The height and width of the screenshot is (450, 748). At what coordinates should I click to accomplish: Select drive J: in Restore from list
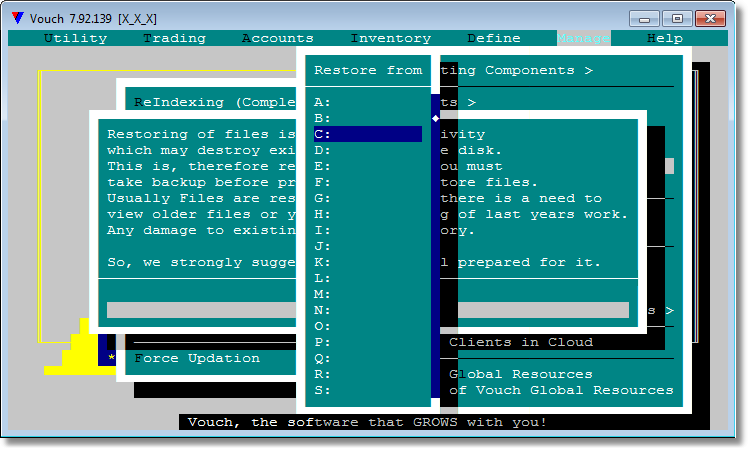(x=368, y=246)
